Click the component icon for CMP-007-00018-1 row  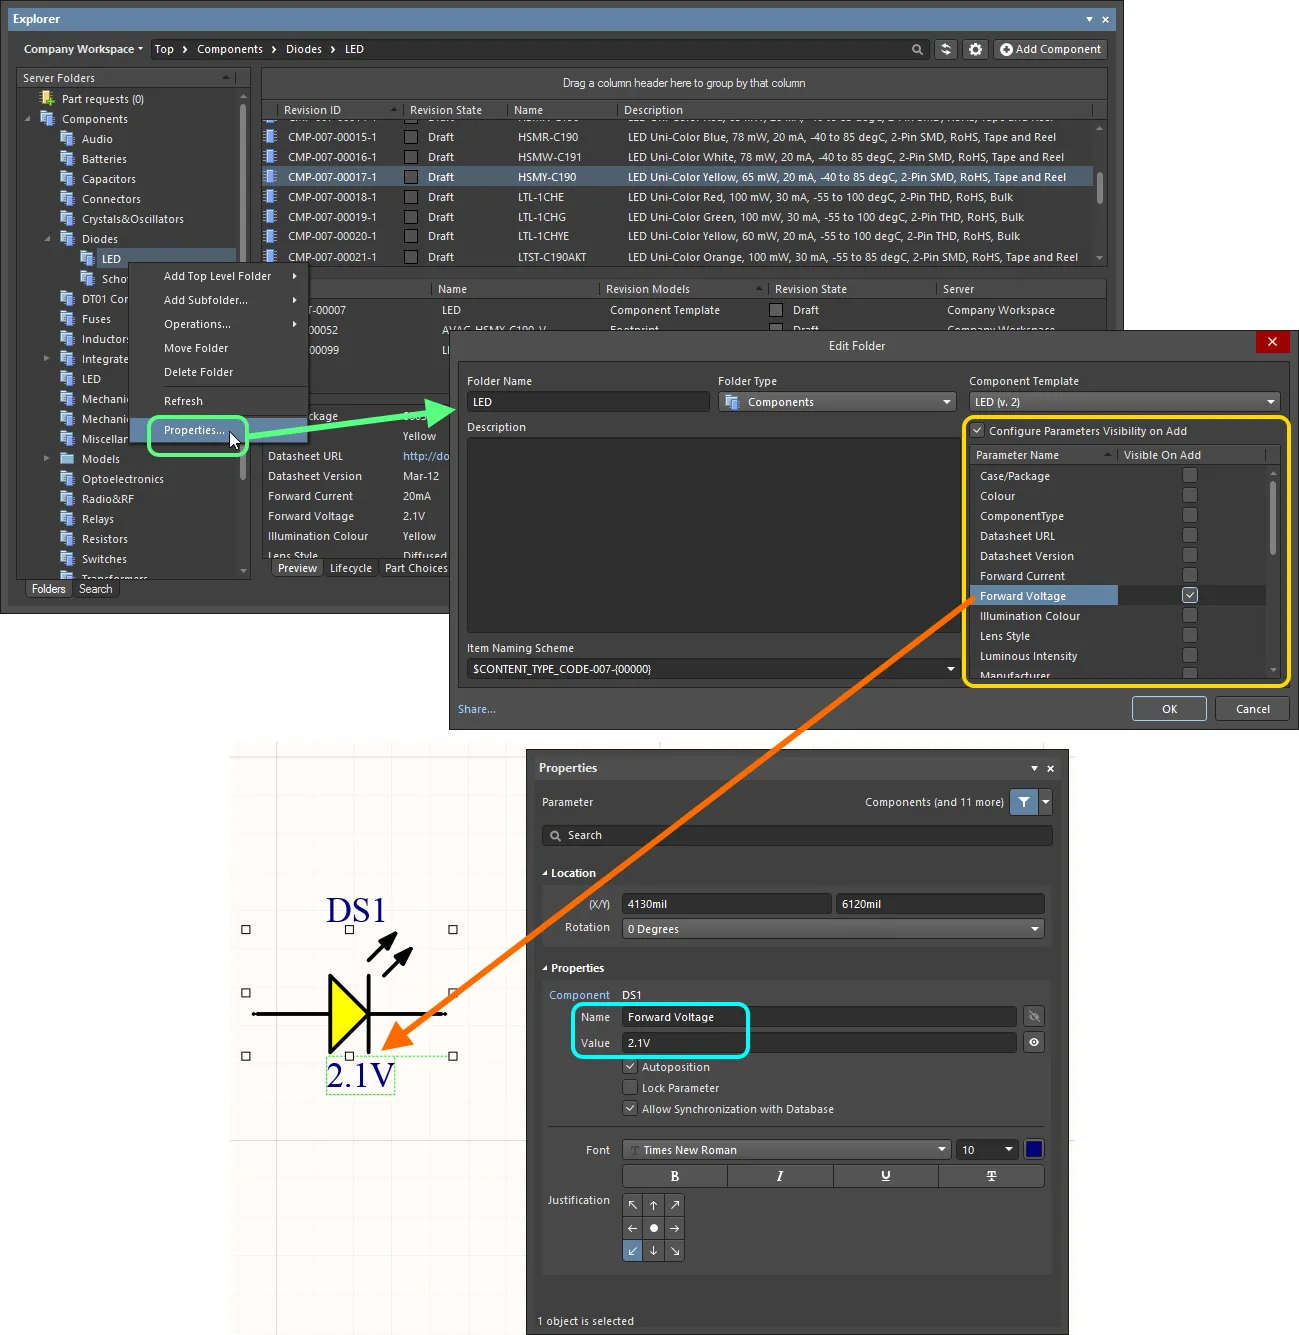(270, 197)
